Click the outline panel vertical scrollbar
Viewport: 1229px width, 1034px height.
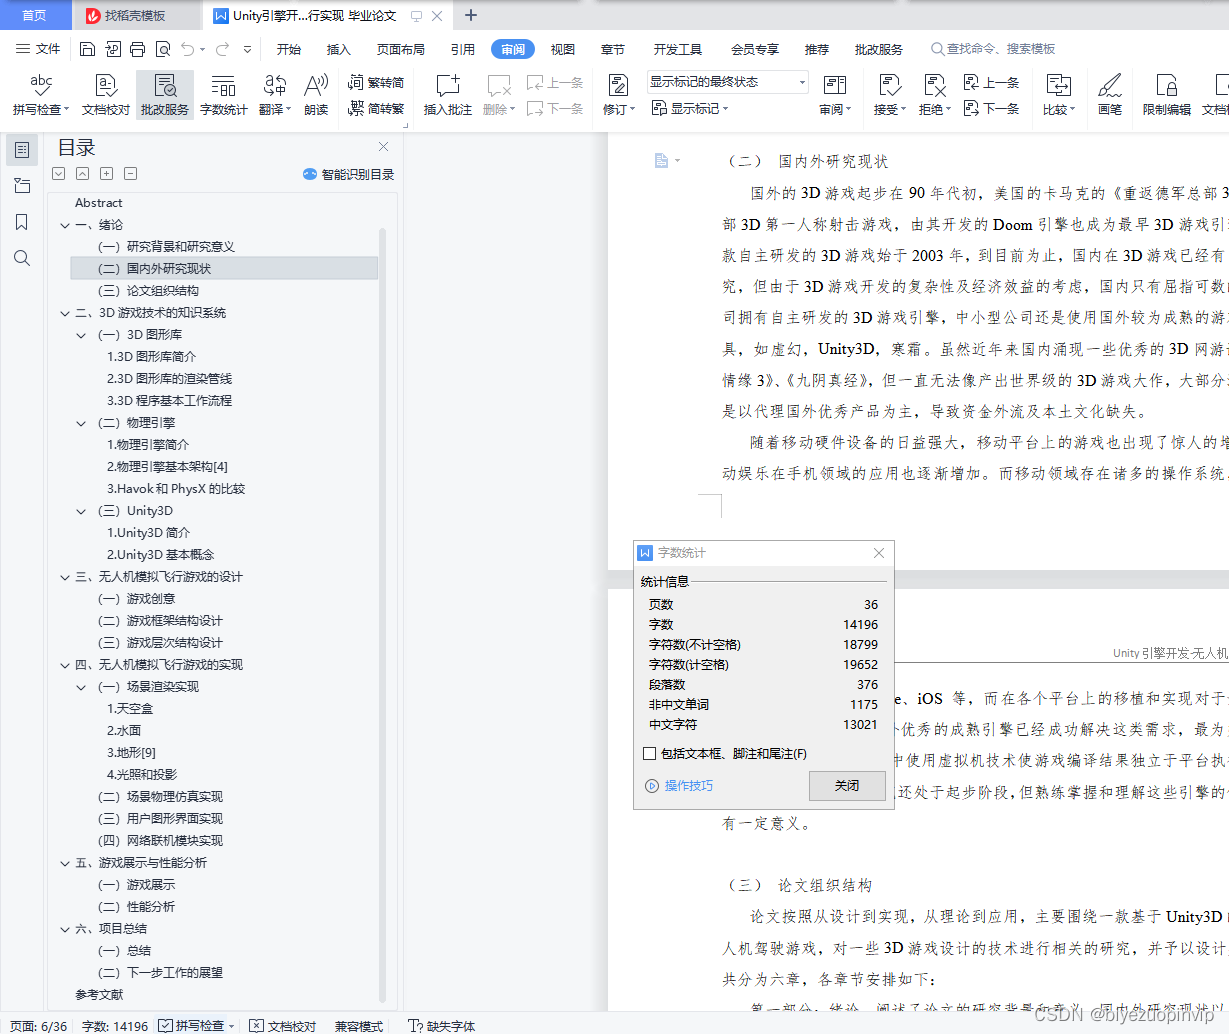pos(382,614)
